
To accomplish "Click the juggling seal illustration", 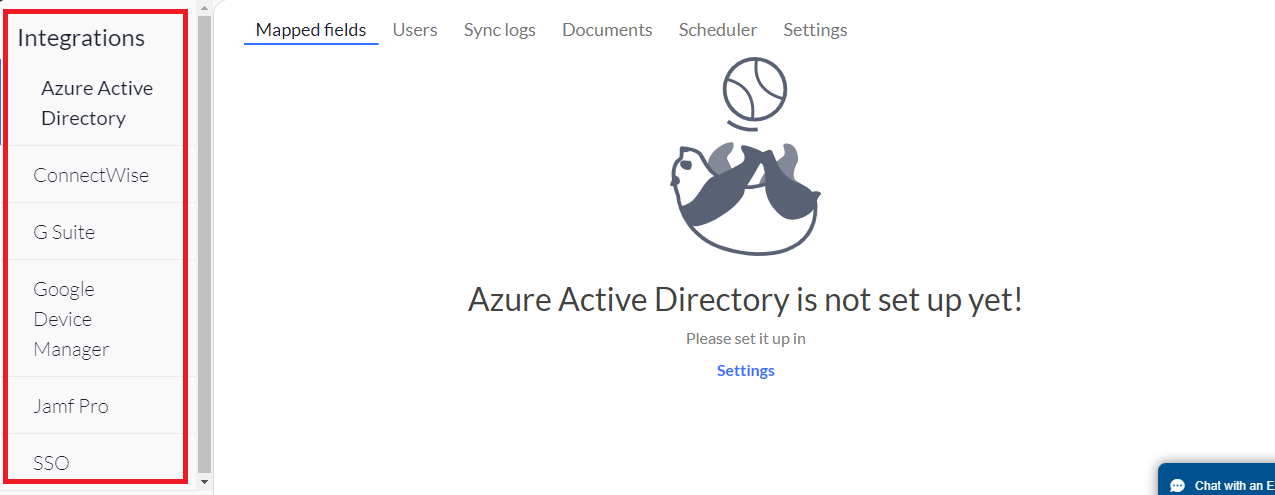I will coord(745,157).
